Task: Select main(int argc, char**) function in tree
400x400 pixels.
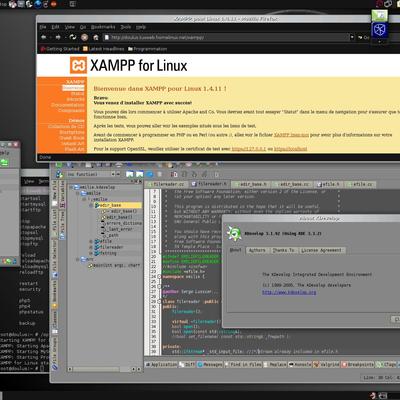Action: 114,266
